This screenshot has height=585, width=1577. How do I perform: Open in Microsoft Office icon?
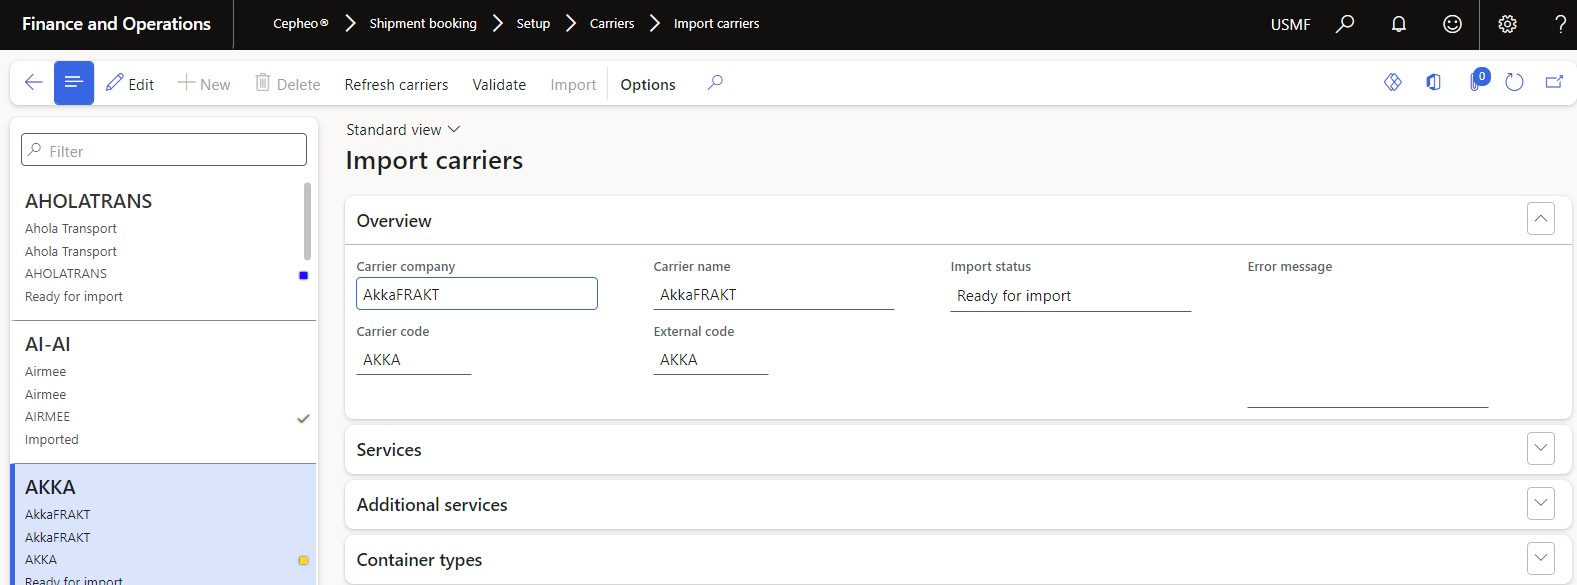pyautogui.click(x=1433, y=83)
